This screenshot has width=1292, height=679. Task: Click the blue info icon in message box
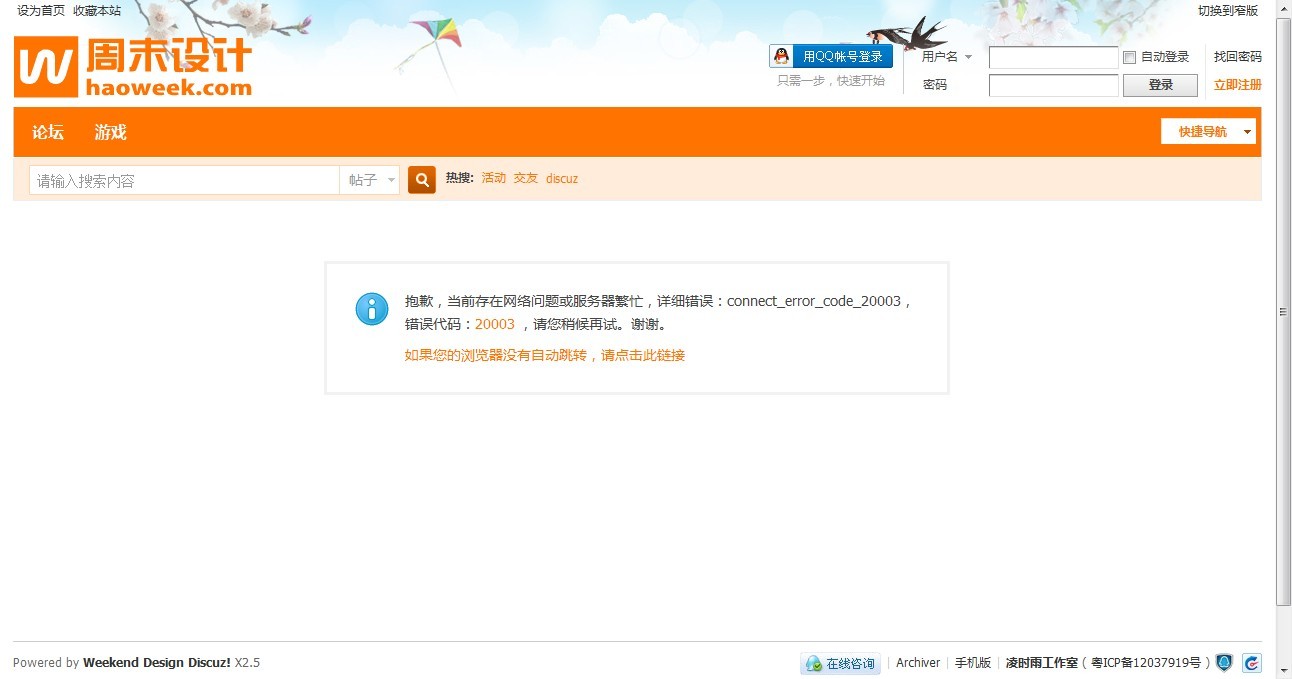tap(372, 309)
